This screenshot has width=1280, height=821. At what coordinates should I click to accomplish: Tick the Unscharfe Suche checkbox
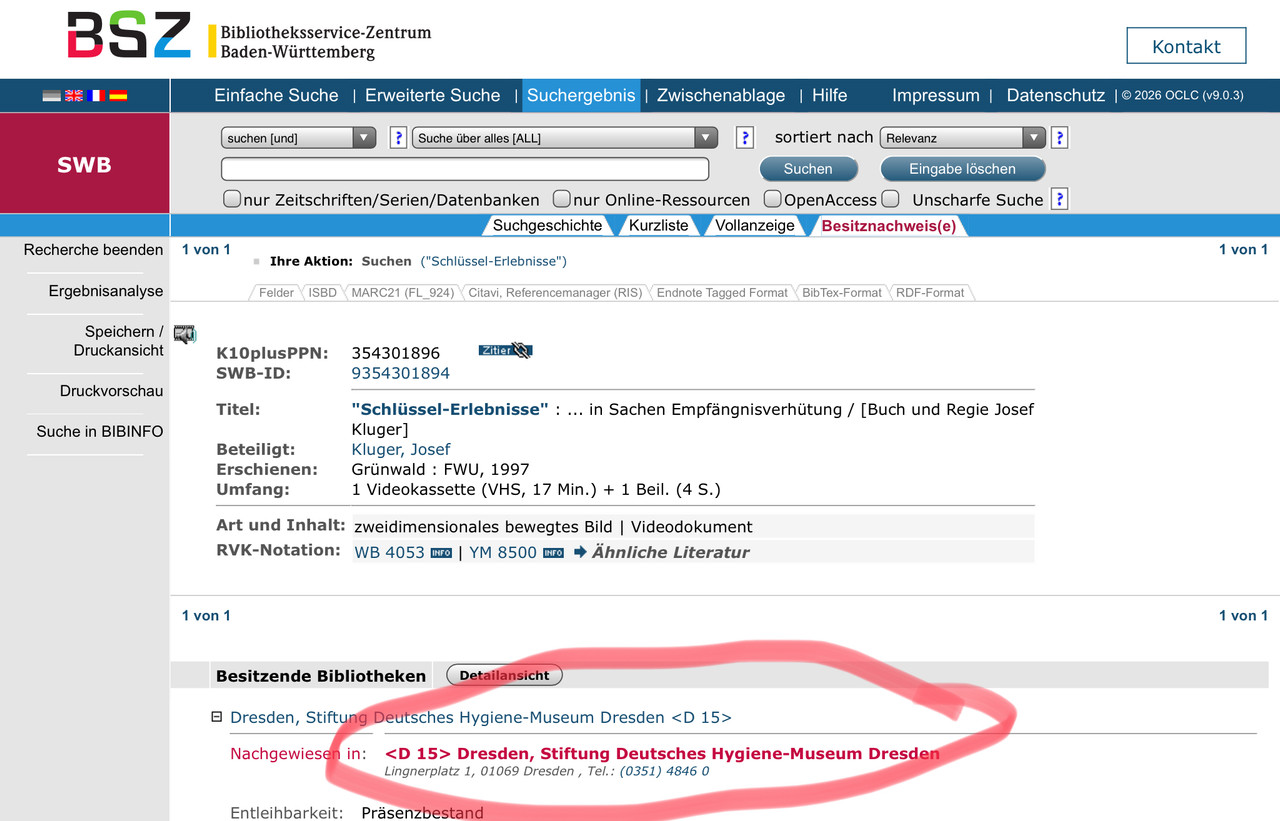tap(891, 199)
